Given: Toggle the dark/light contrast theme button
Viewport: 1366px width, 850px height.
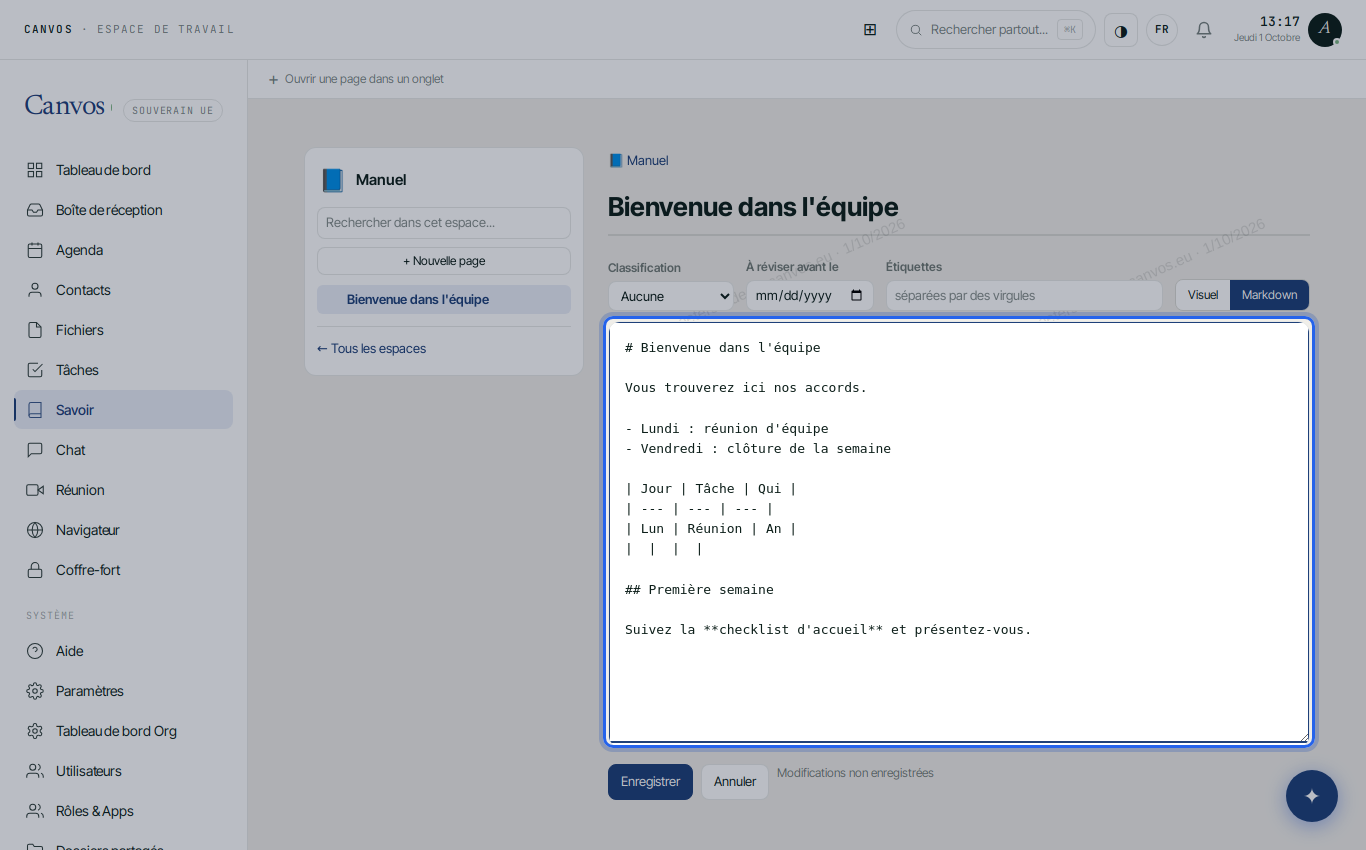Looking at the screenshot, I should 1121,30.
